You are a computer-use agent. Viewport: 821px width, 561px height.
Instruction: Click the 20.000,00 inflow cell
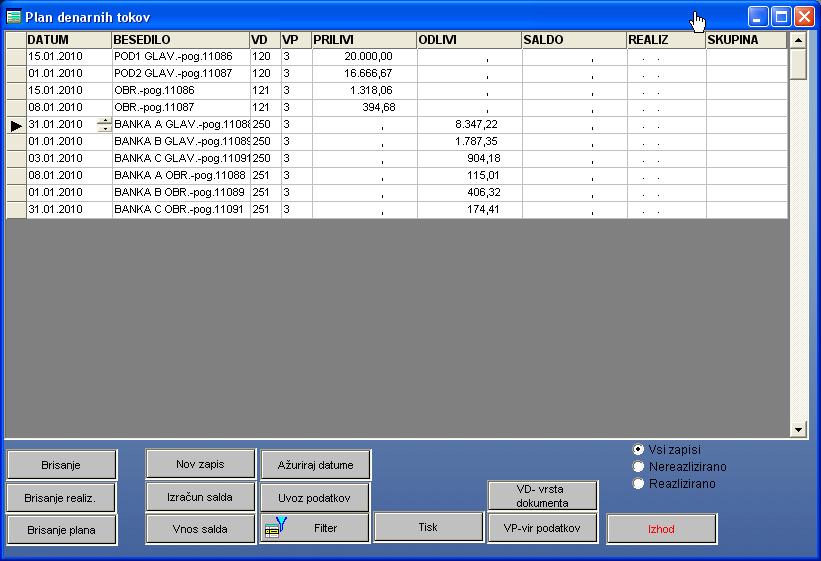click(364, 57)
